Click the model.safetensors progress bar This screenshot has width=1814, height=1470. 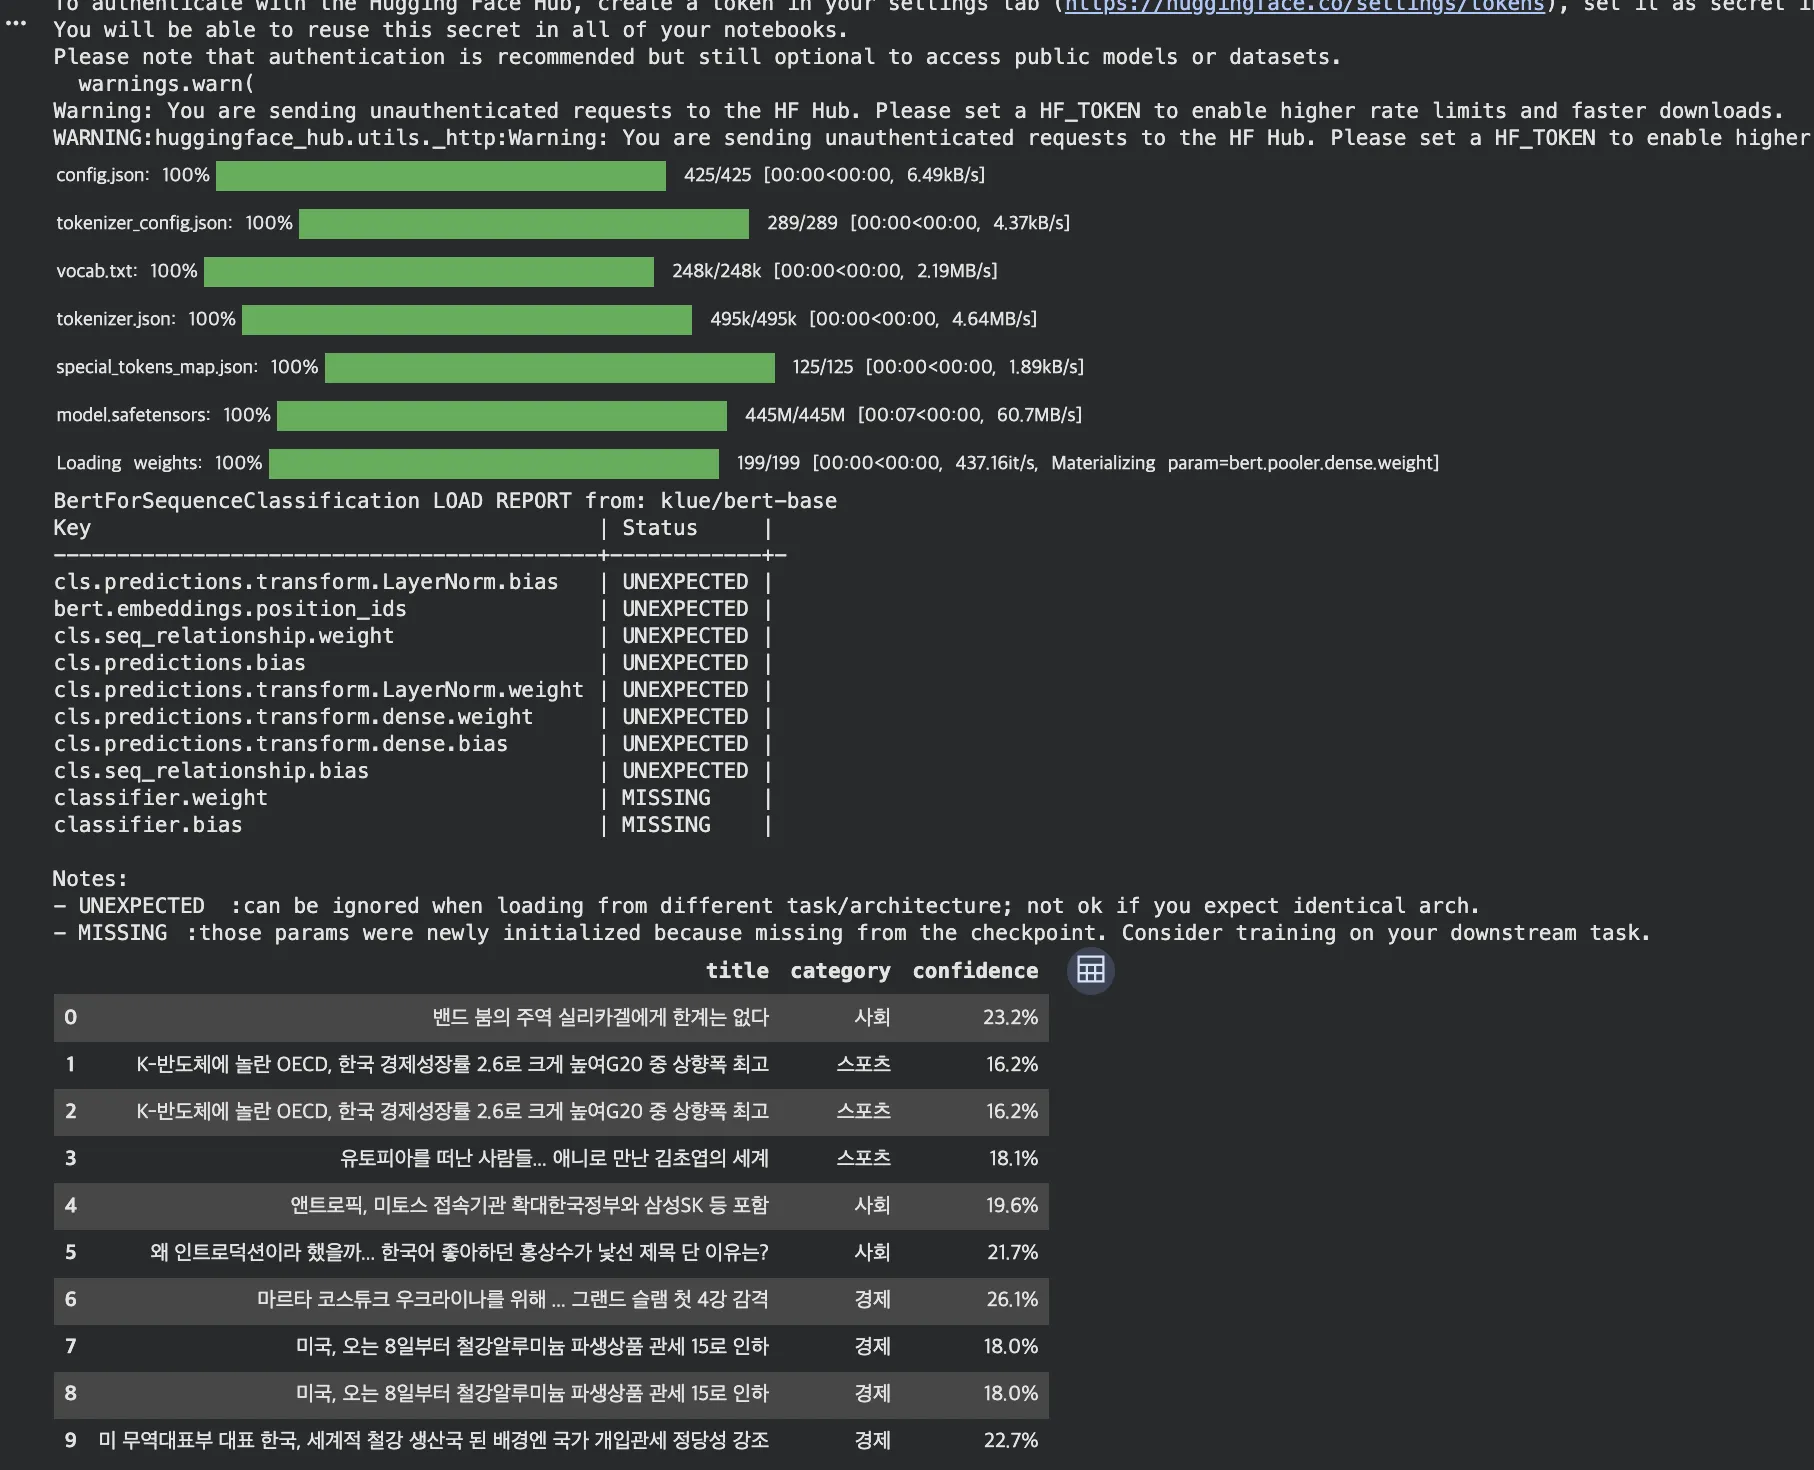click(x=502, y=415)
